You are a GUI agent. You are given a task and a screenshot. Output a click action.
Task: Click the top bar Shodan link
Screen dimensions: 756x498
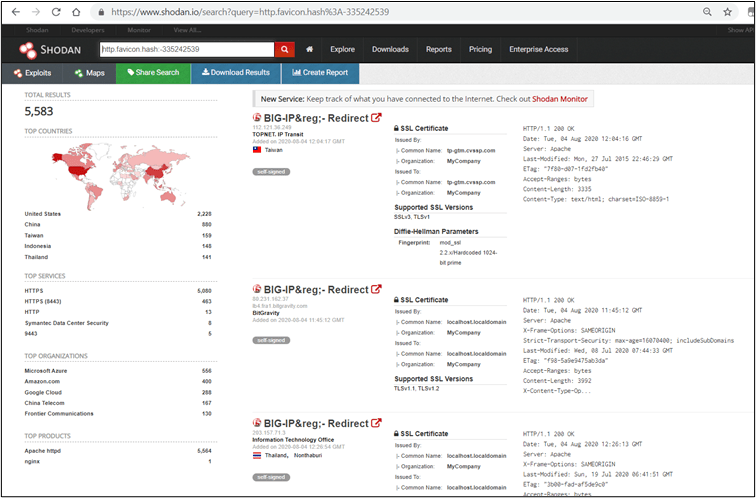pos(37,30)
